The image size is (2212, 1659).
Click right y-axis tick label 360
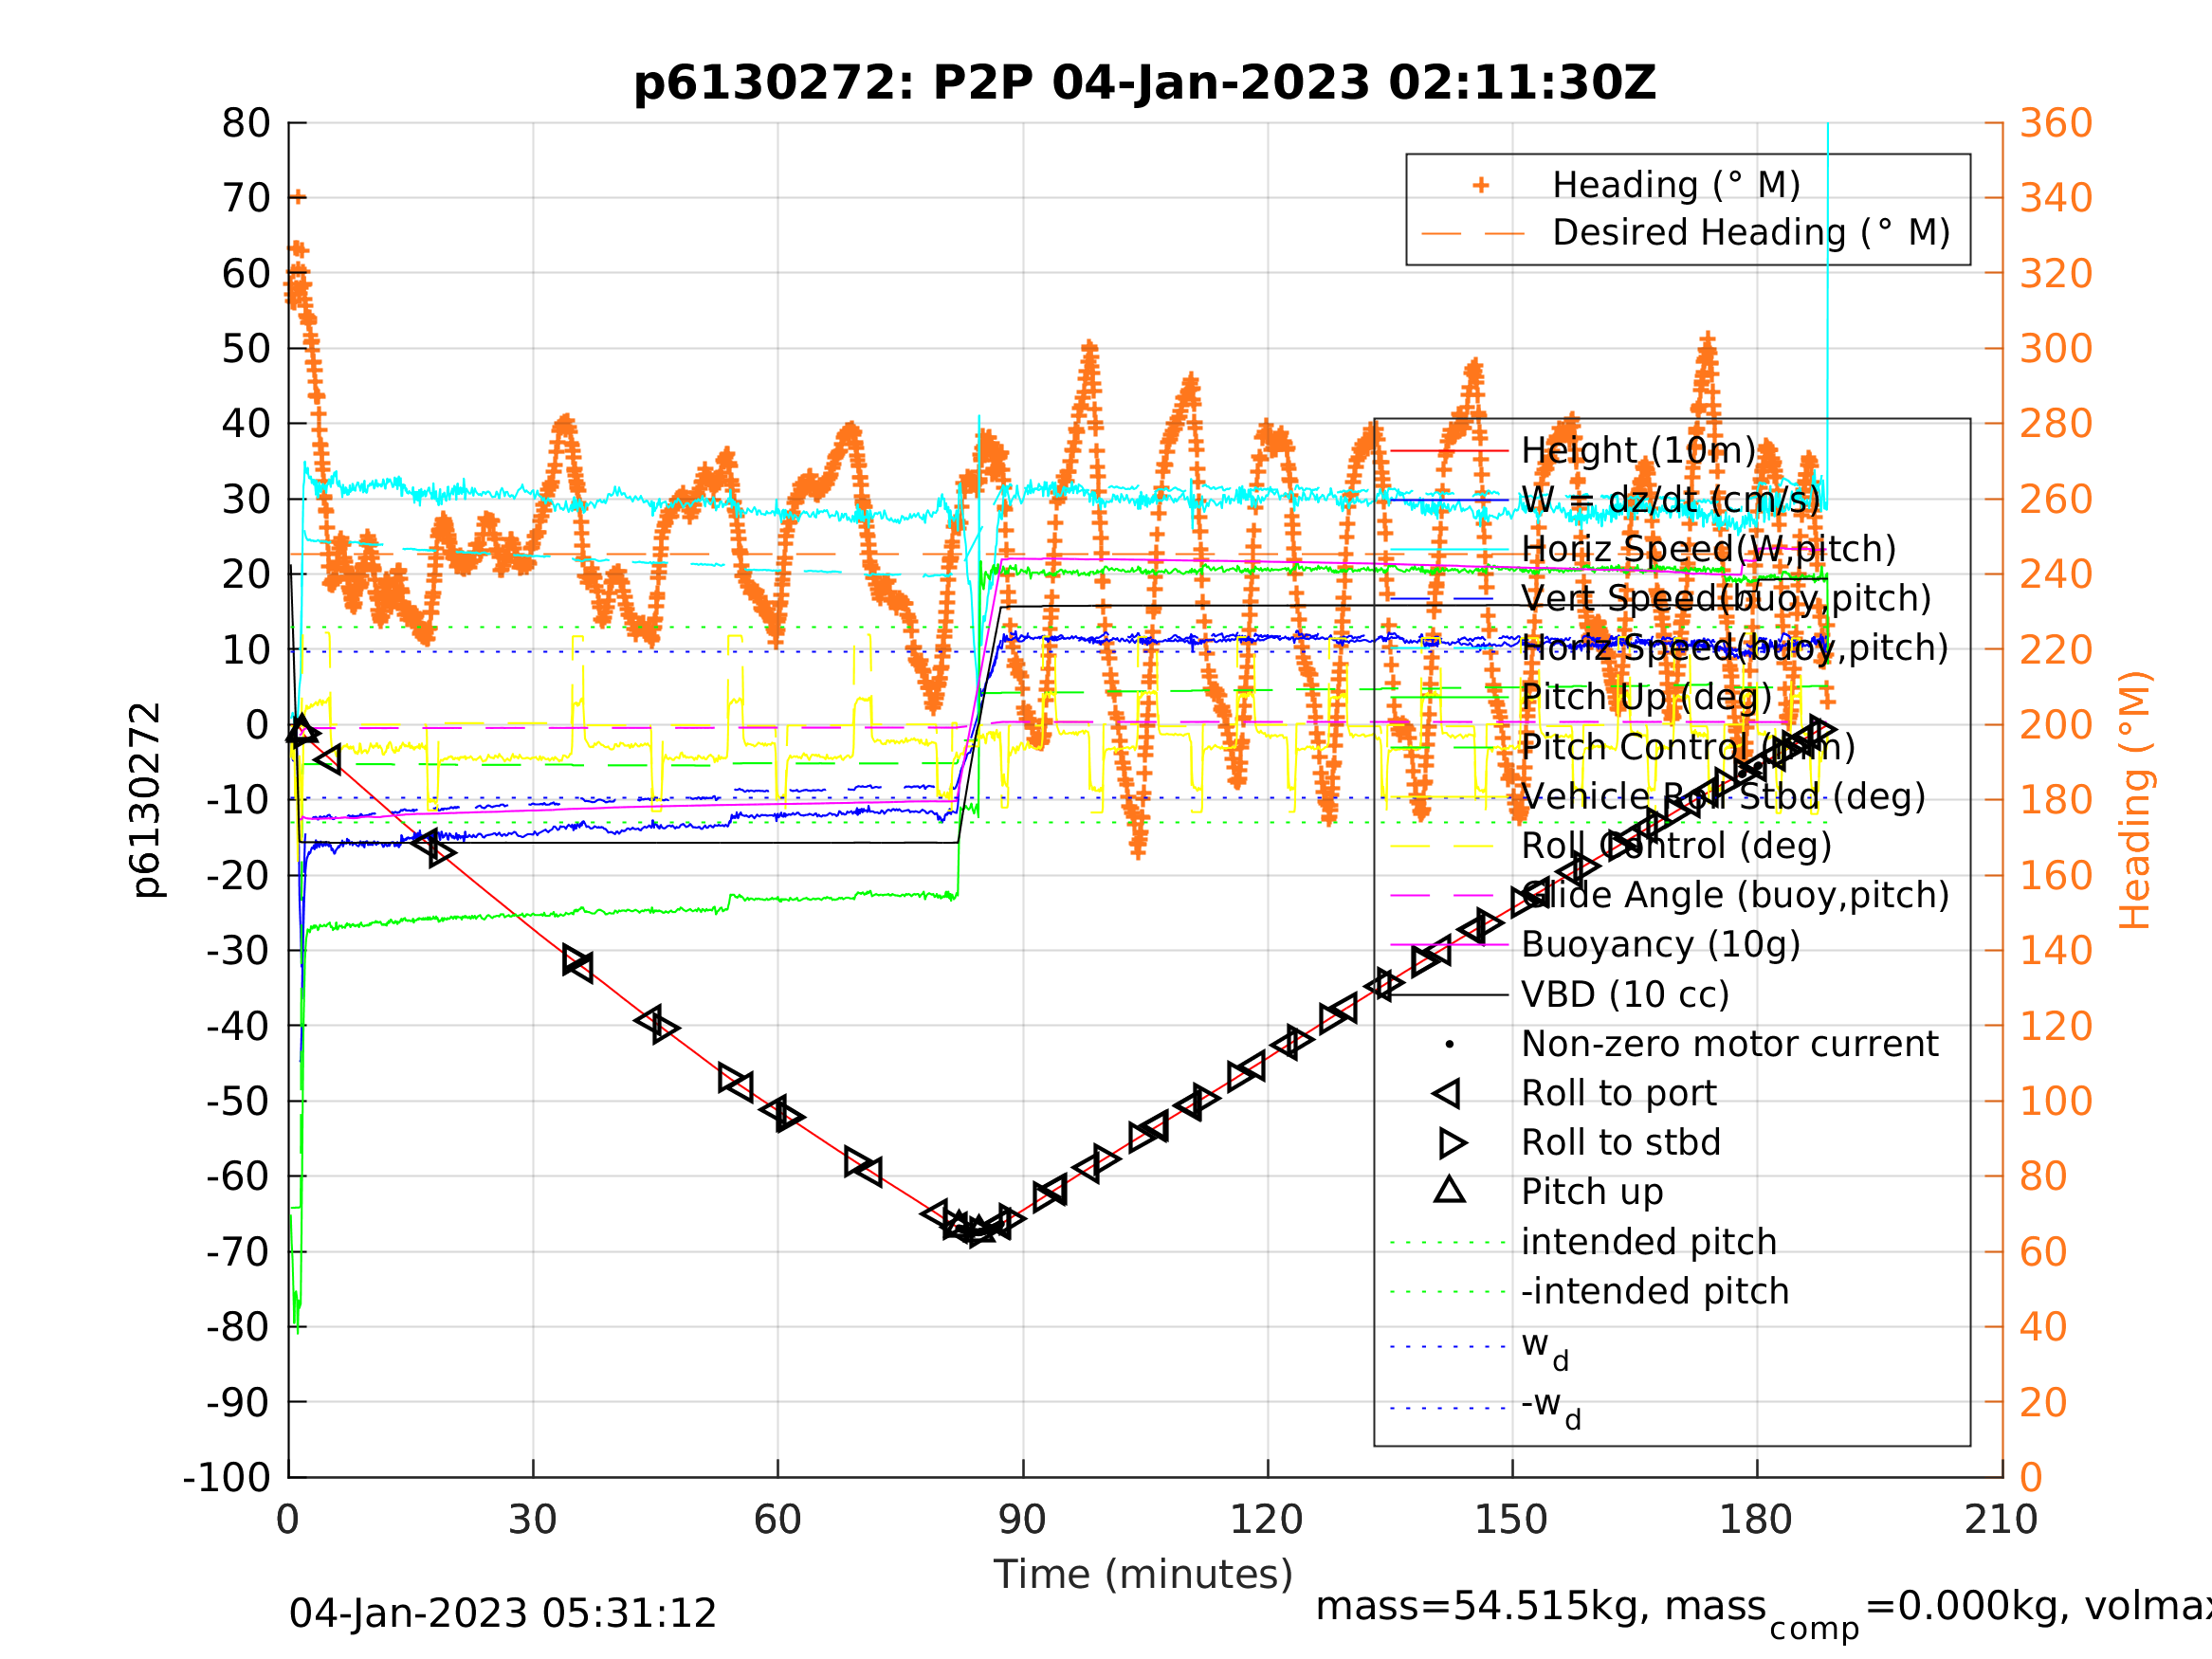click(2056, 123)
